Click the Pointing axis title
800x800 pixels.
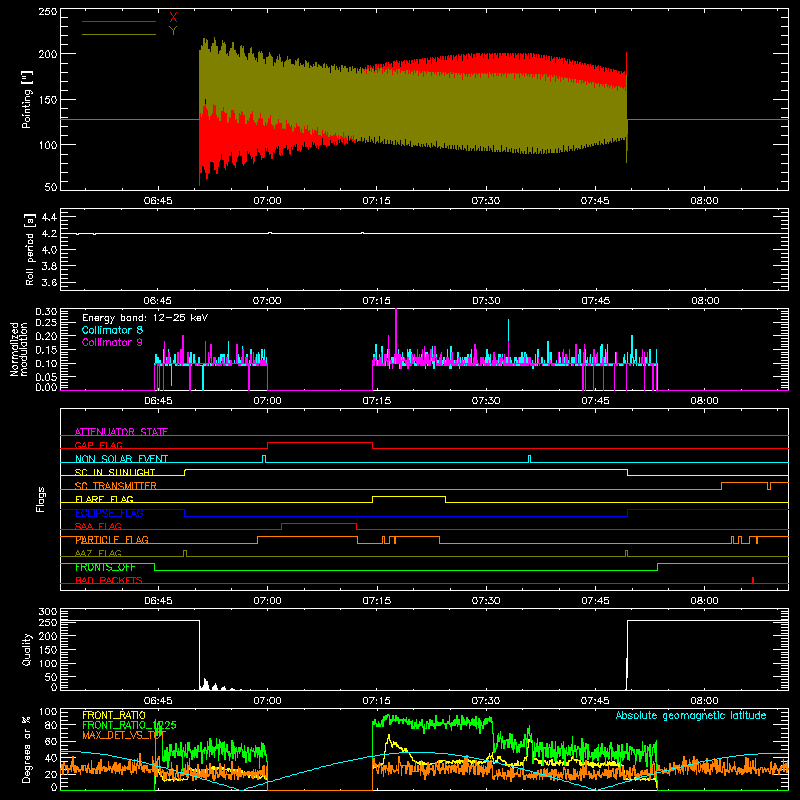pos(27,99)
